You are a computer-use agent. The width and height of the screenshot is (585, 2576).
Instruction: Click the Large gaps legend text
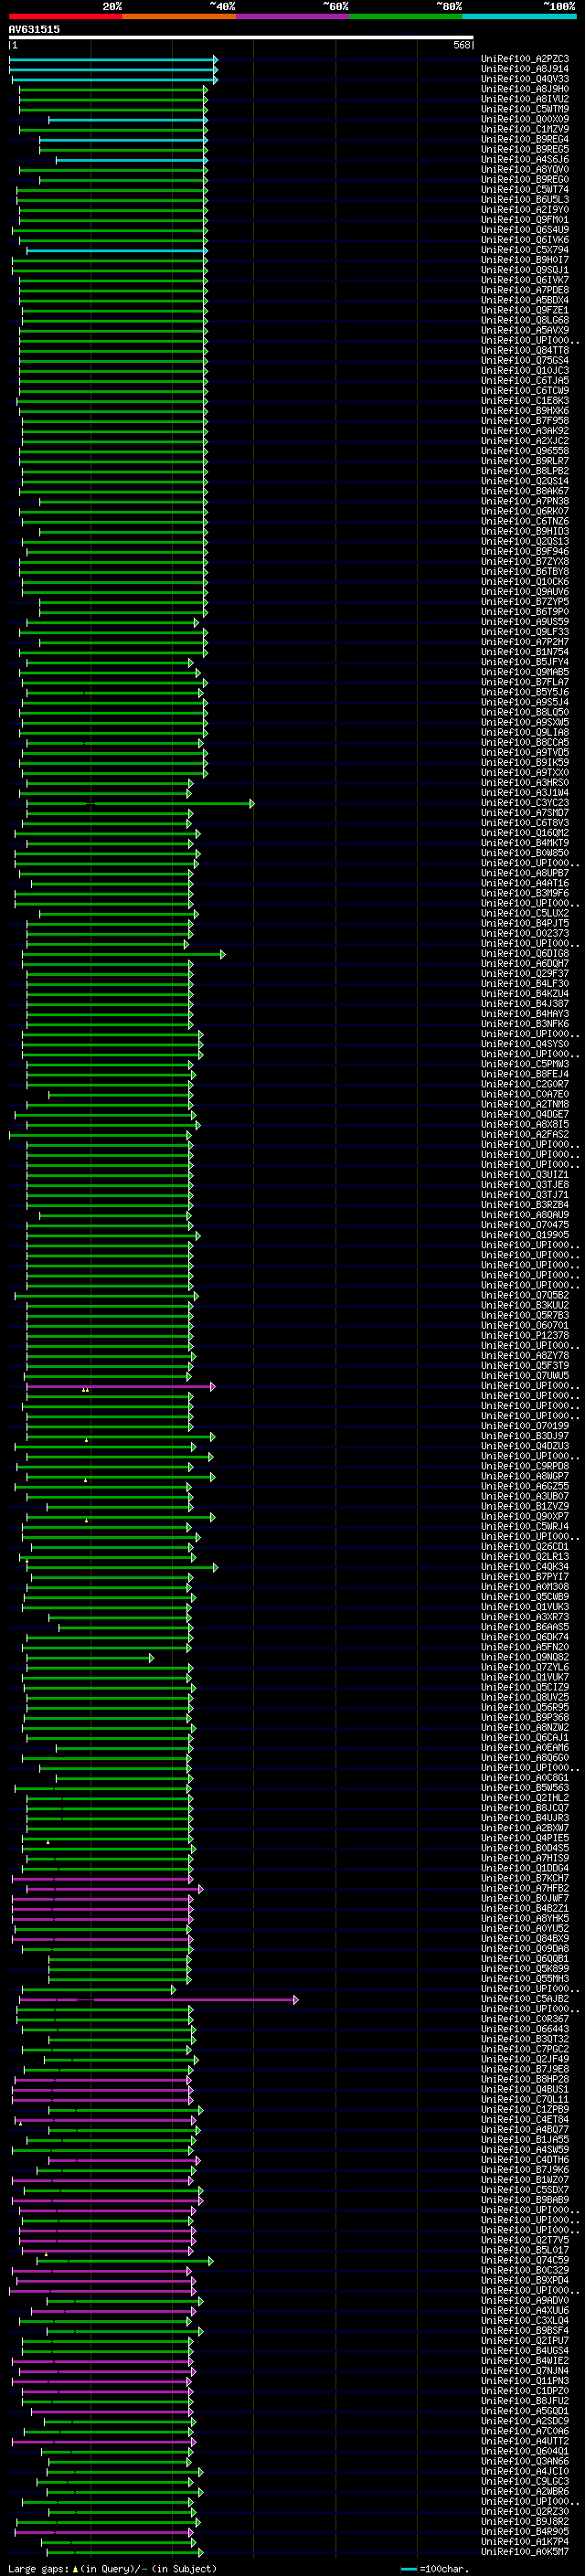pyautogui.click(x=112, y=2568)
